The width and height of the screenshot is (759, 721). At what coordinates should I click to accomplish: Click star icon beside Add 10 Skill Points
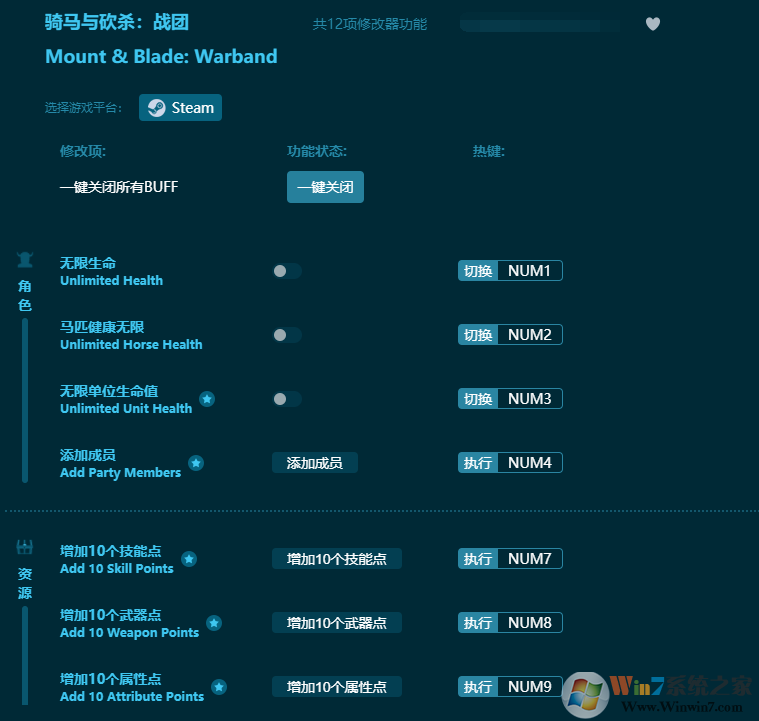pos(189,559)
